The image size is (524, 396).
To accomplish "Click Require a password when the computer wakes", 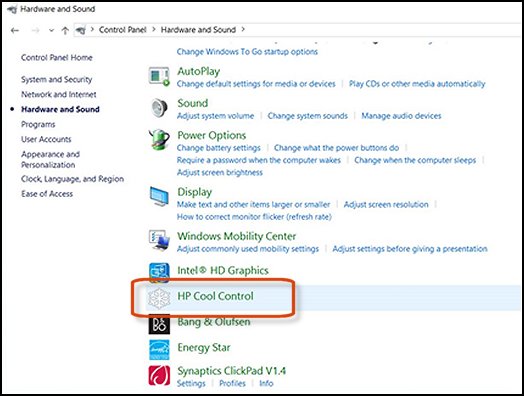I will (x=259, y=160).
